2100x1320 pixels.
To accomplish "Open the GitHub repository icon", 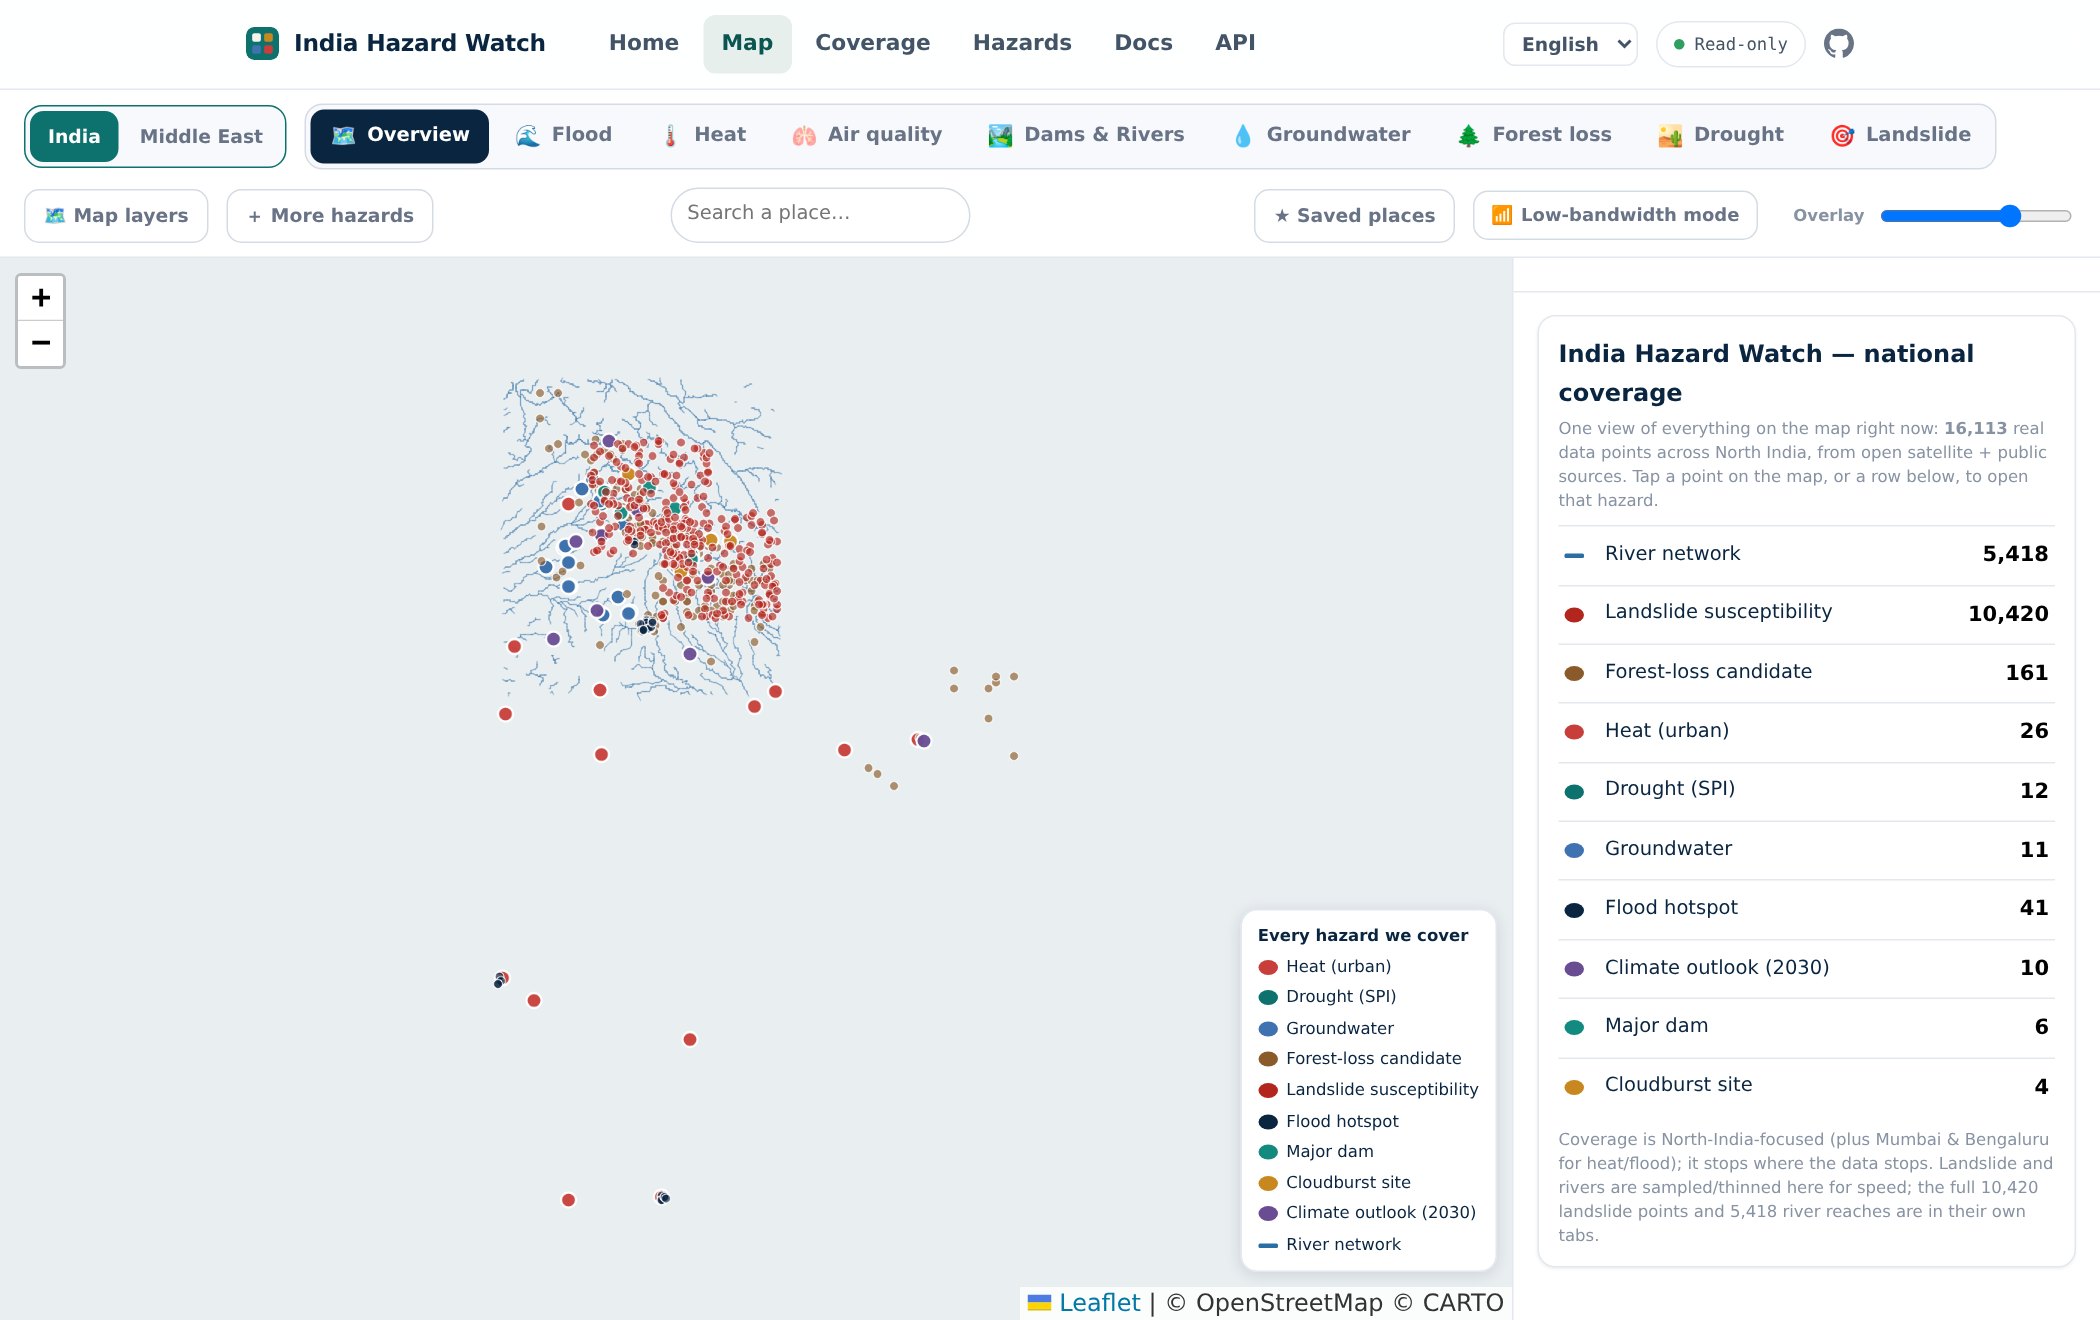I will tap(1838, 44).
